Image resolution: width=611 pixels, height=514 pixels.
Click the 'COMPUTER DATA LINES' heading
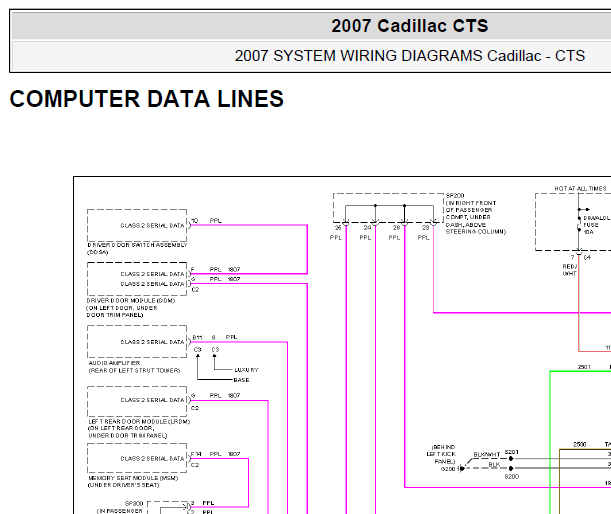coord(147,99)
